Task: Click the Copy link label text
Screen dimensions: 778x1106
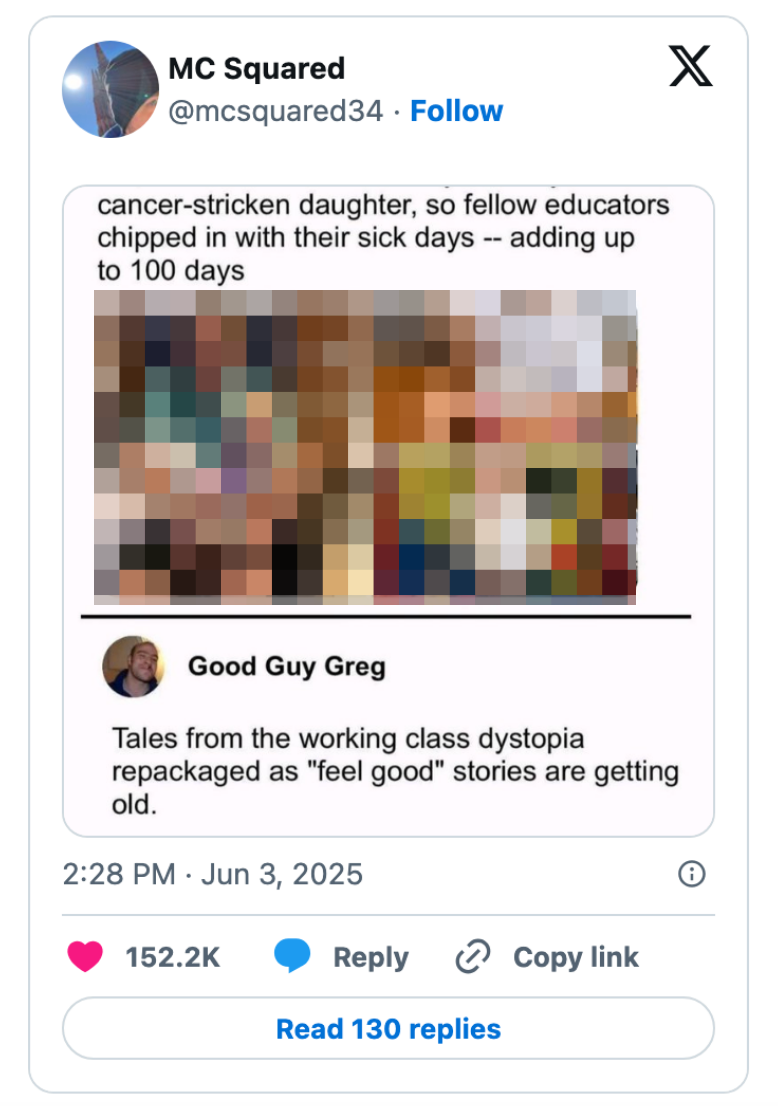Action: pos(575,957)
